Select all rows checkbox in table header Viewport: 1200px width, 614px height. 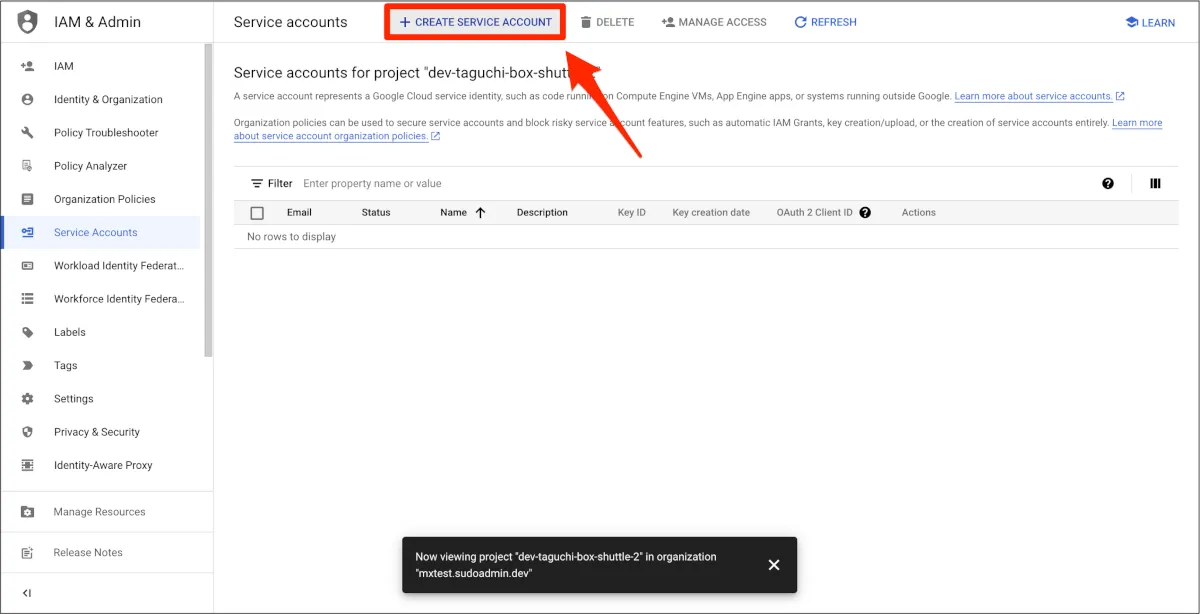(257, 213)
